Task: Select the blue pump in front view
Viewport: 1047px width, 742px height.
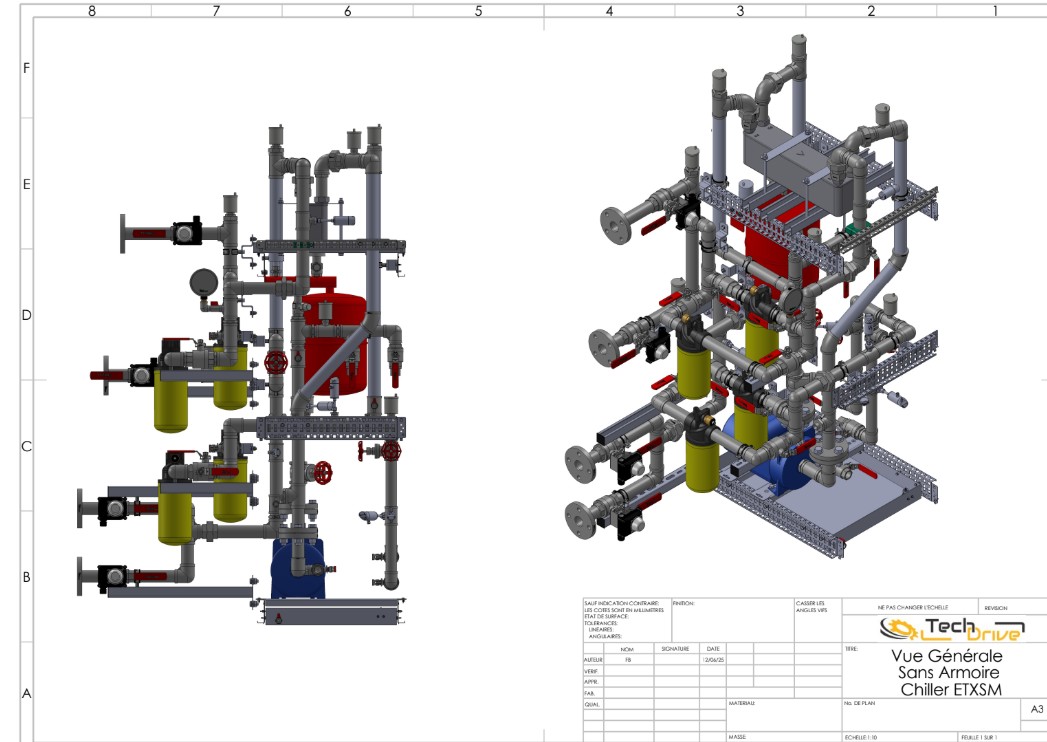Action: (x=298, y=569)
